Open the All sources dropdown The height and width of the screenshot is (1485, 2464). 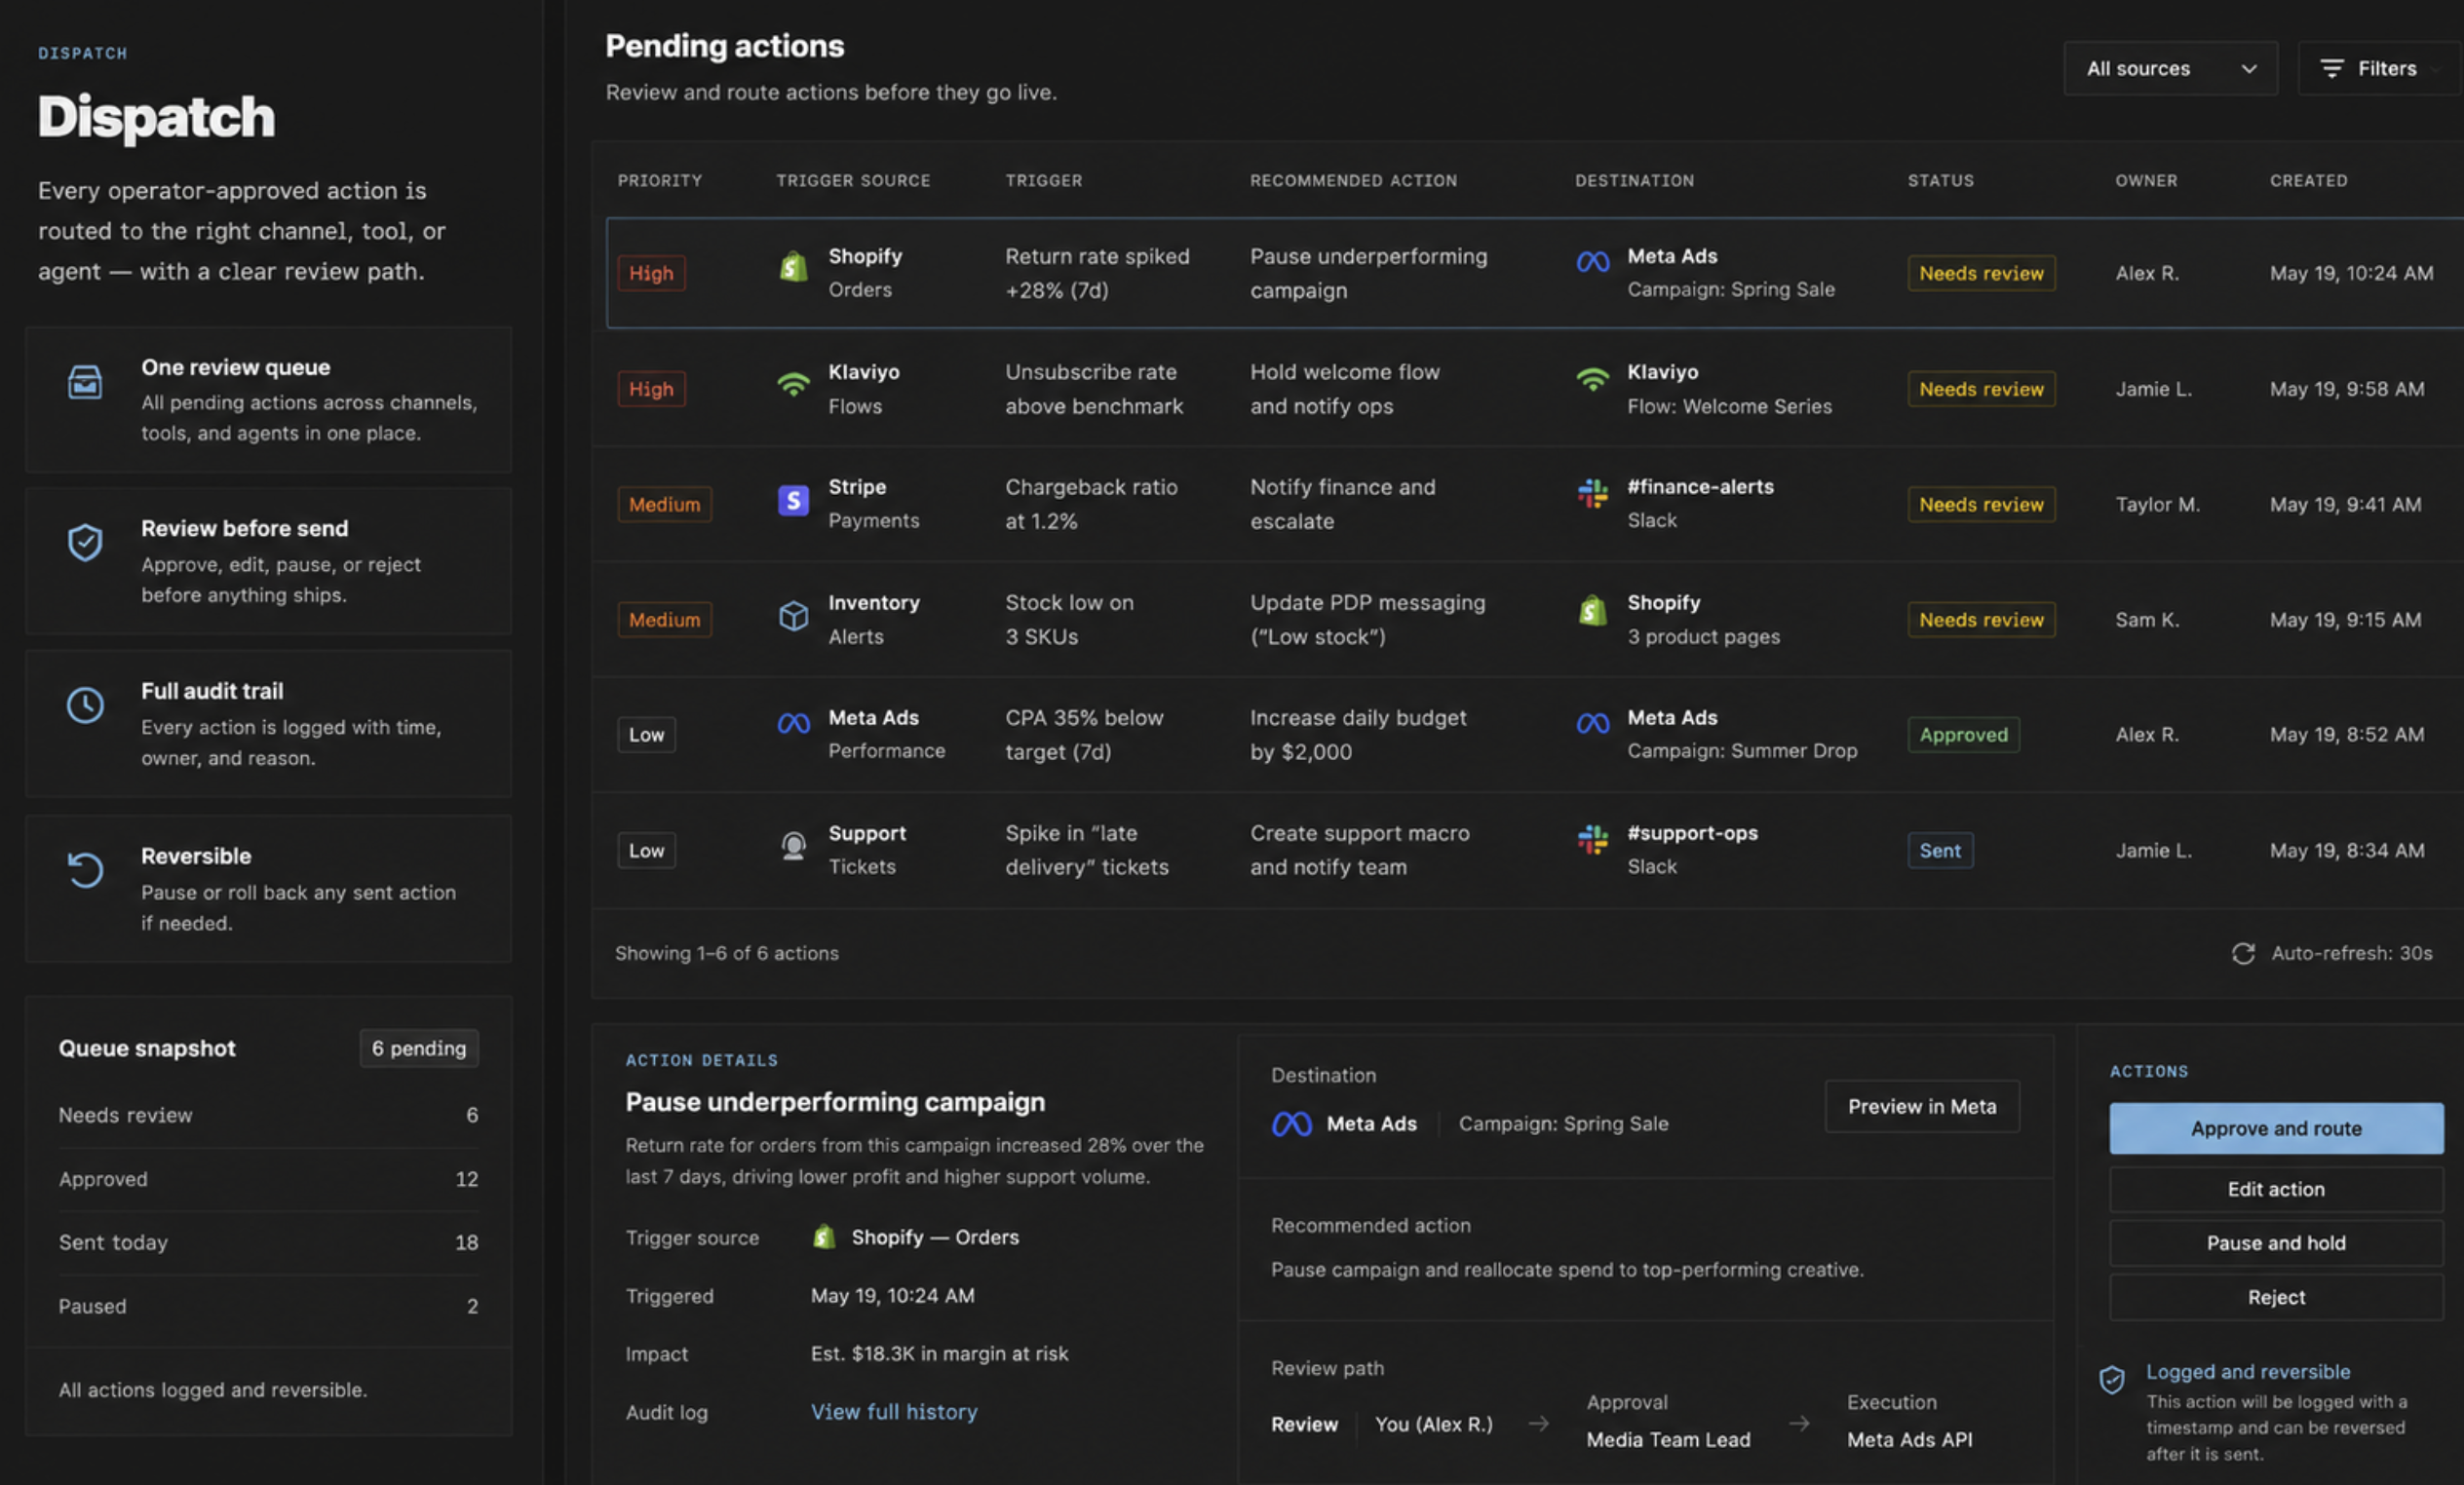pyautogui.click(x=2170, y=68)
